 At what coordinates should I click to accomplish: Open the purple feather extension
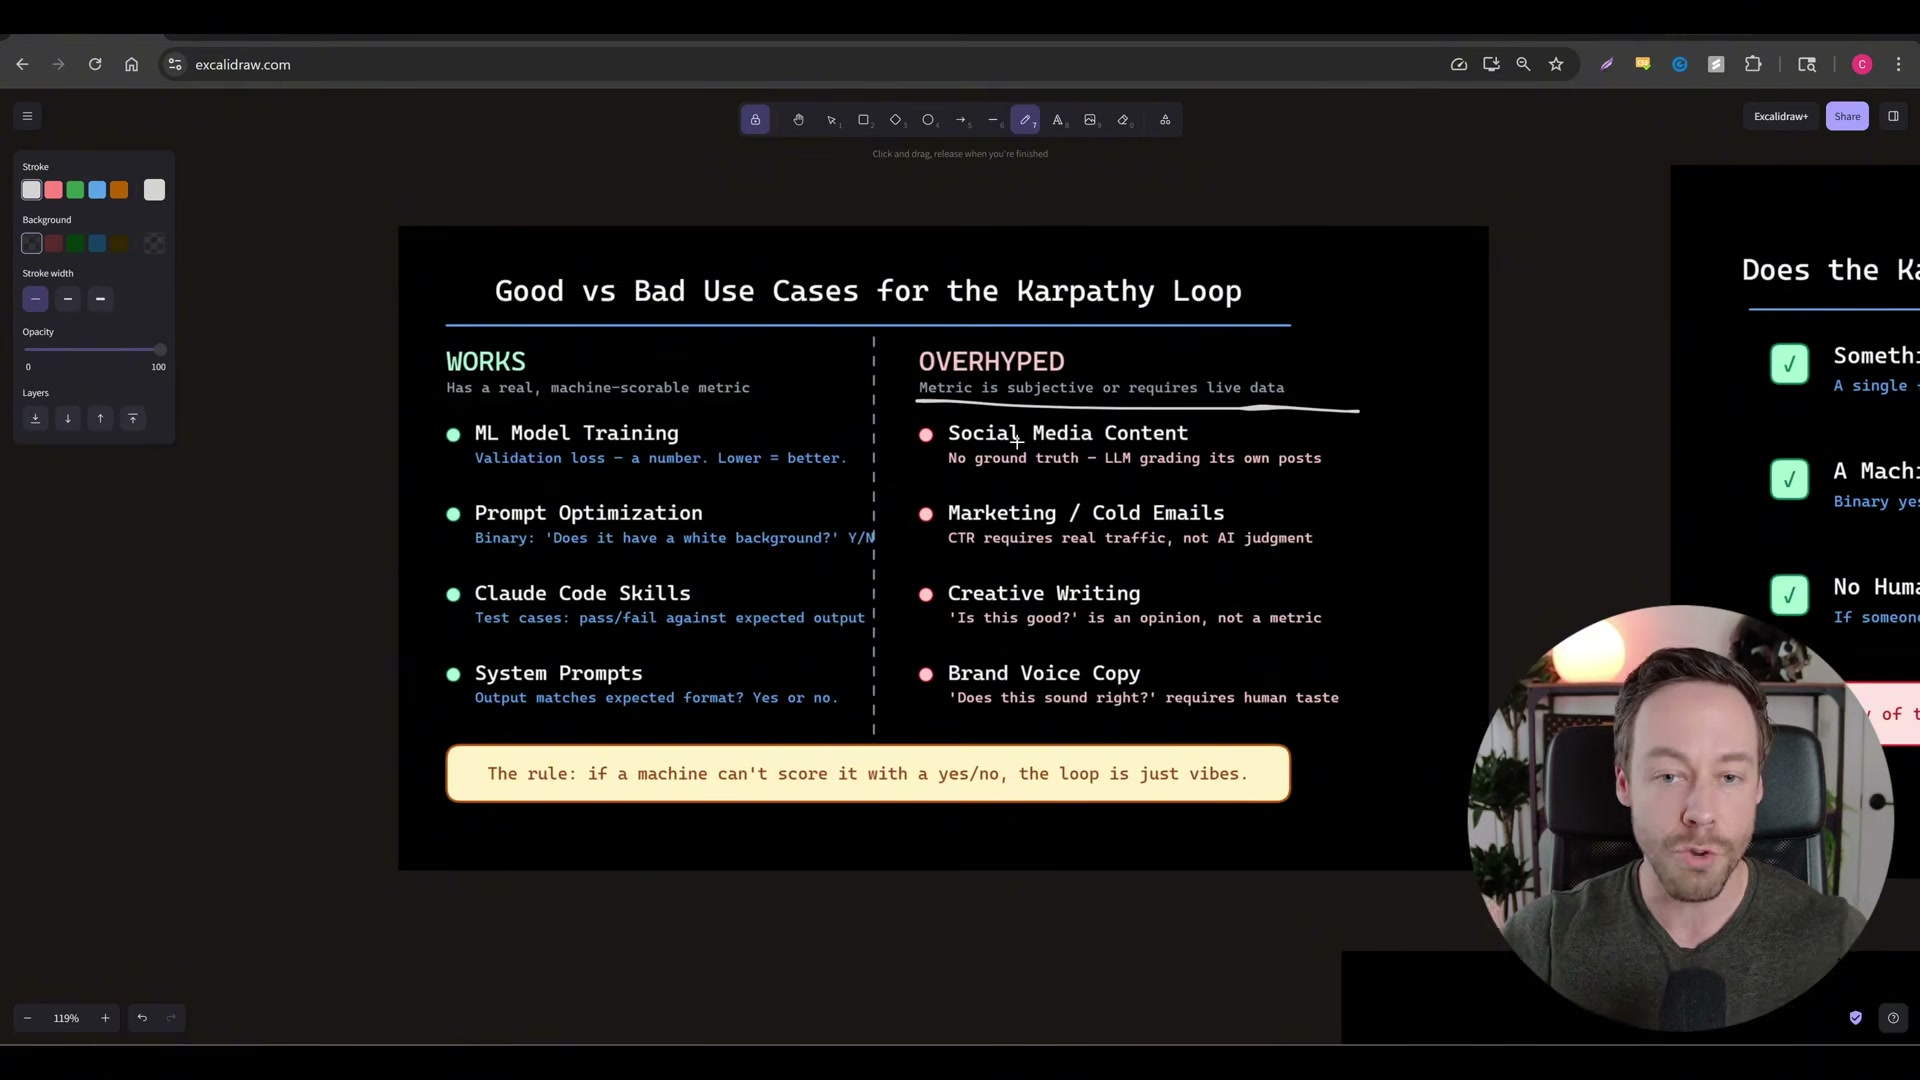pyautogui.click(x=1607, y=64)
